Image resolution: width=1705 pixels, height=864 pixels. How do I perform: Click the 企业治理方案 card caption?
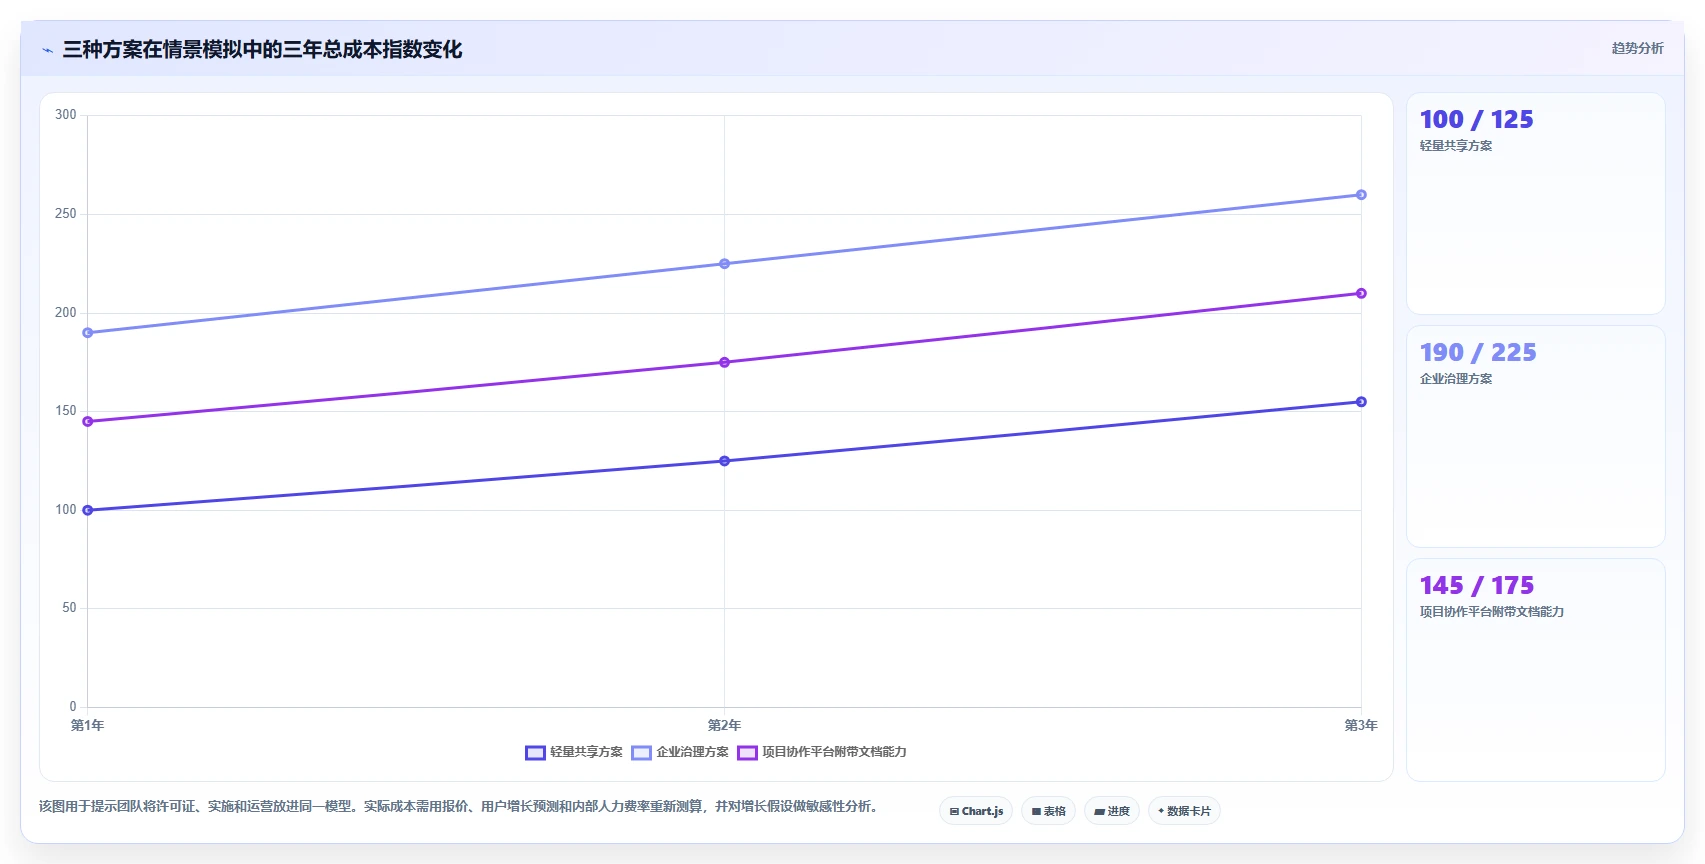(1456, 379)
